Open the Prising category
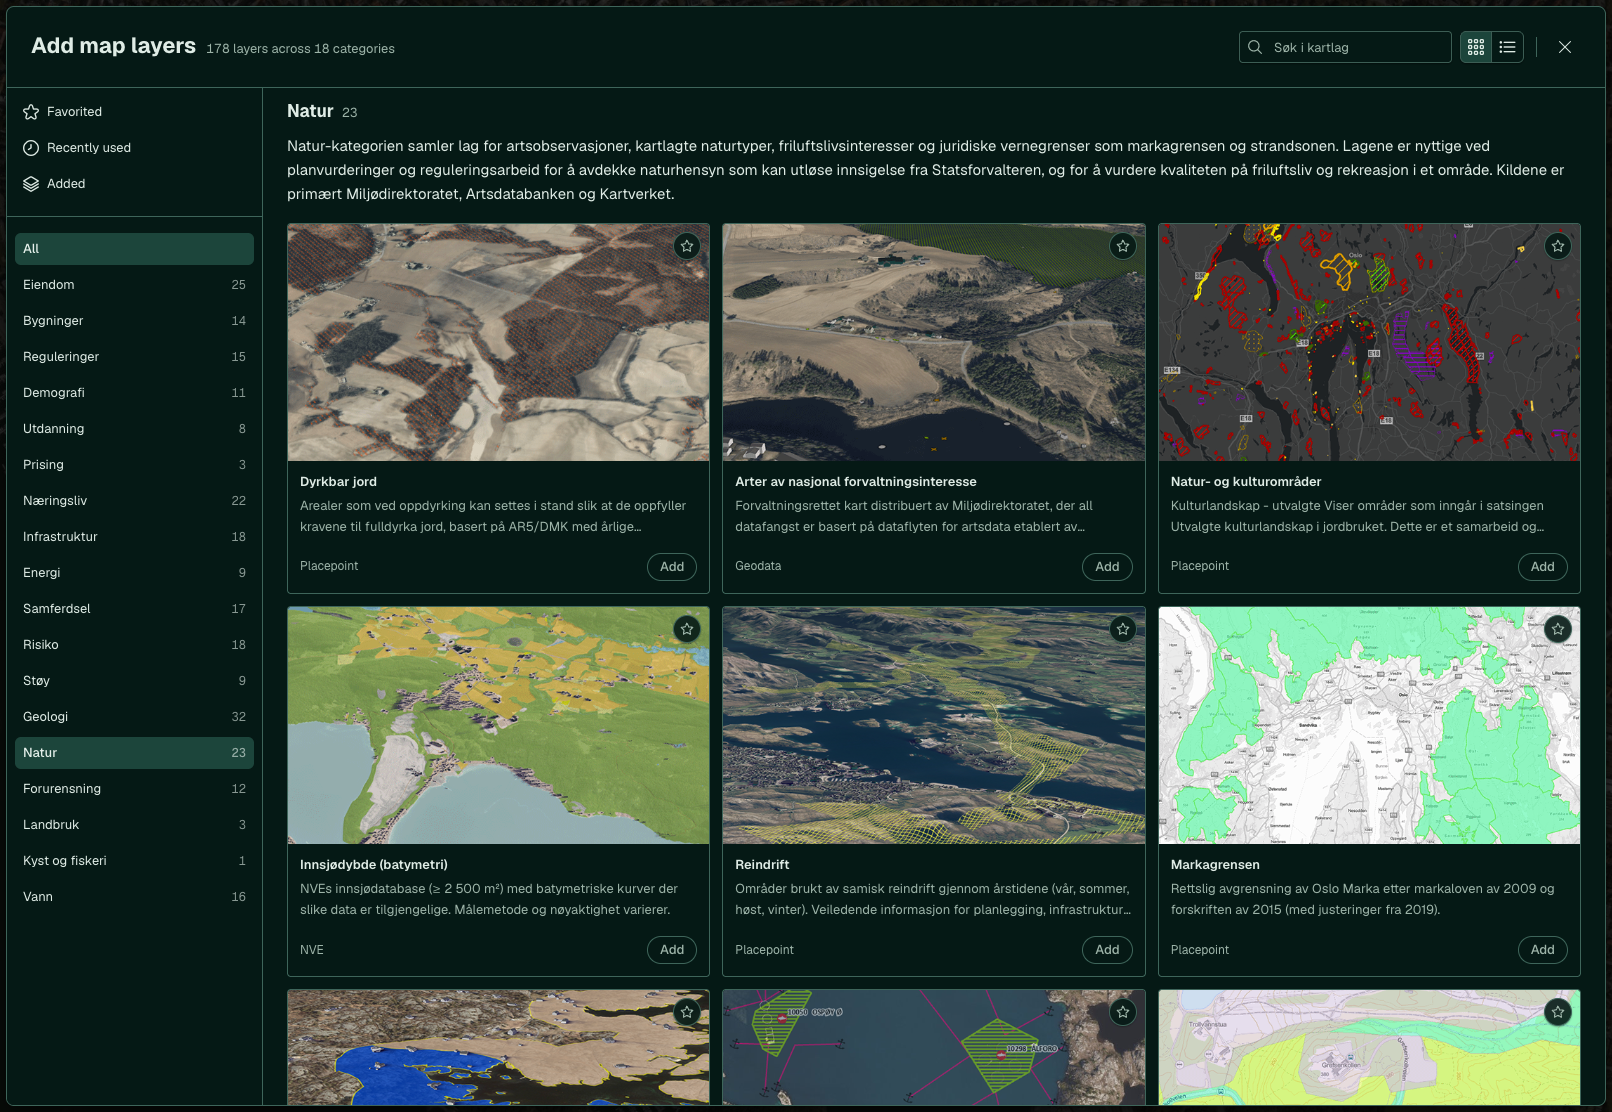 click(134, 465)
